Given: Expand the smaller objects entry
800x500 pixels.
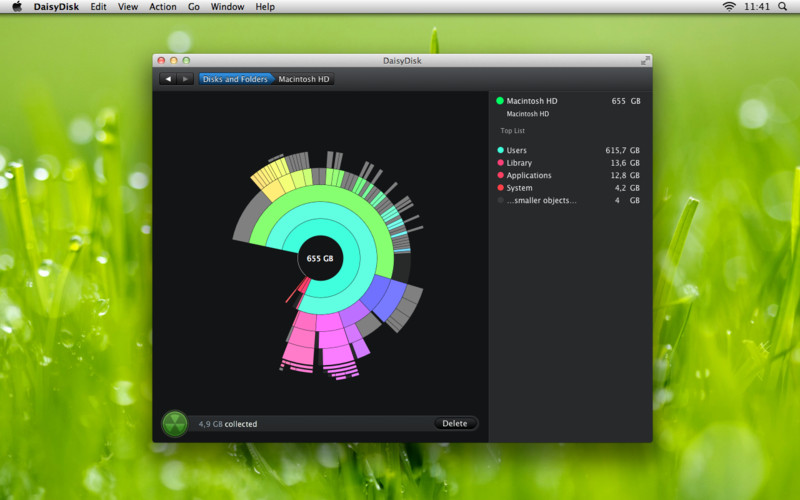Looking at the screenshot, I should click(541, 201).
